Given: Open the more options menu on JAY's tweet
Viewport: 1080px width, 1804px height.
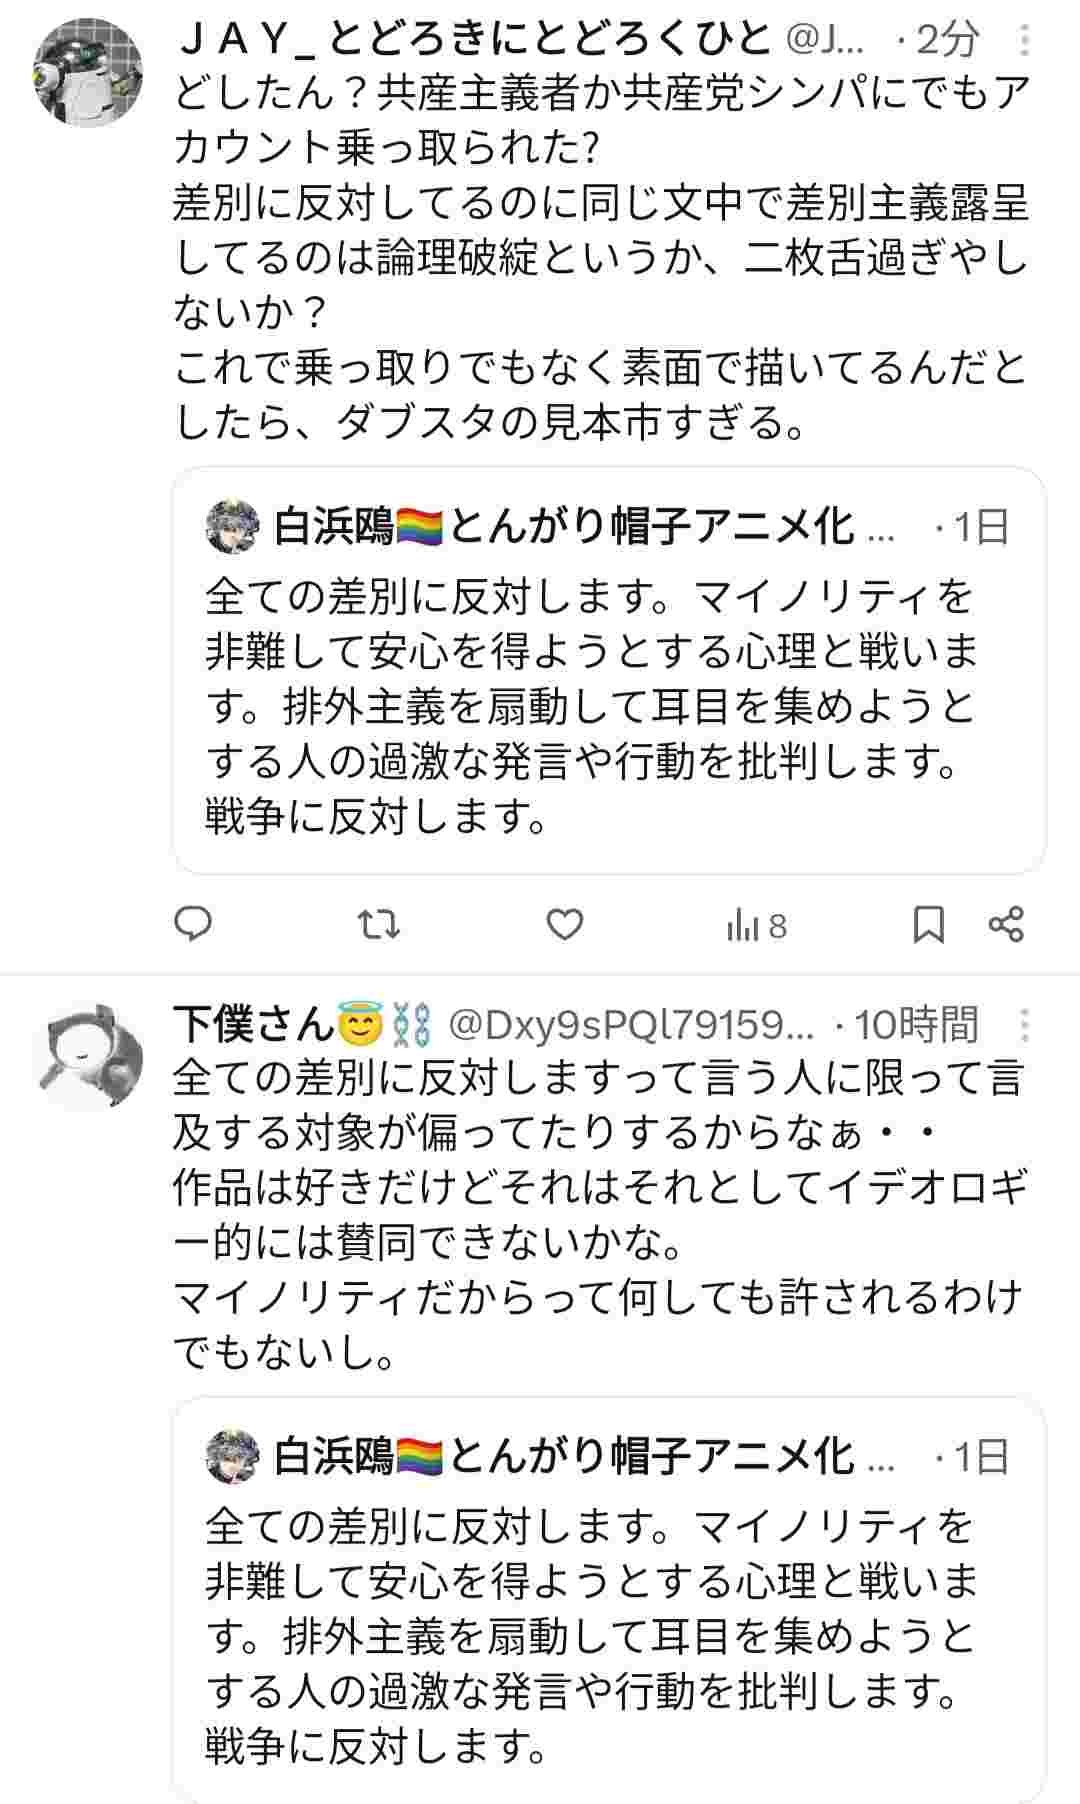Looking at the screenshot, I should (1025, 41).
